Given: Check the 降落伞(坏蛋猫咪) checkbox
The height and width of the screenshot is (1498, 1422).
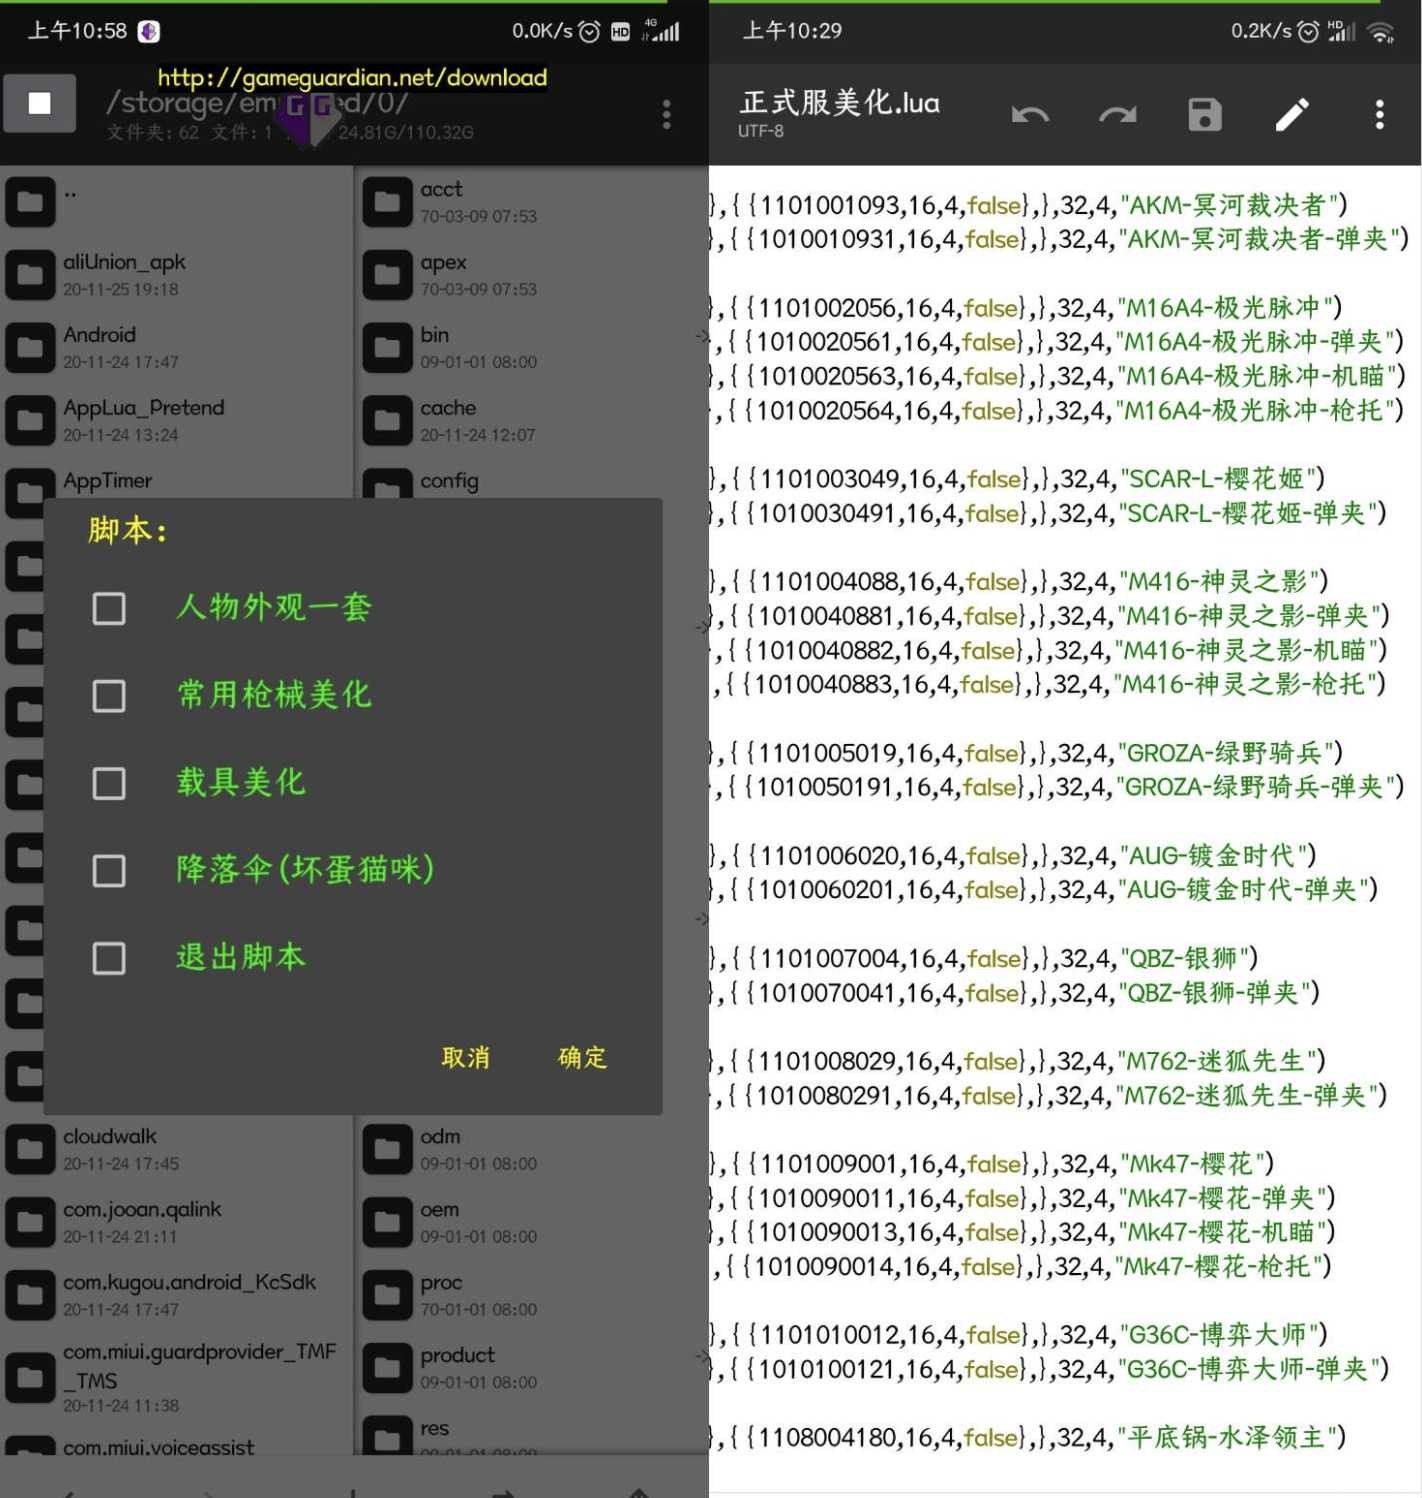Looking at the screenshot, I should [x=109, y=871].
